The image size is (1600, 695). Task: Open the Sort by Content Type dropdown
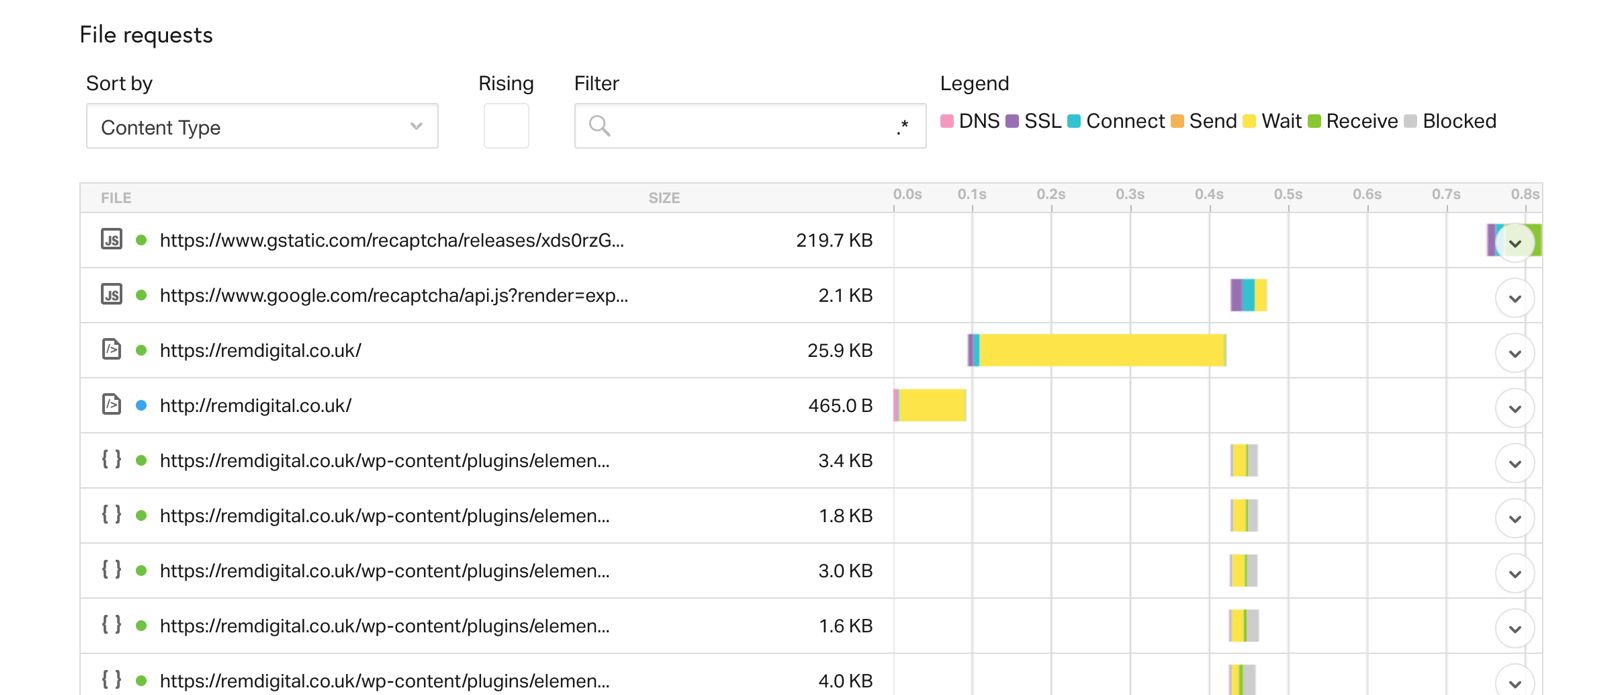coord(262,127)
